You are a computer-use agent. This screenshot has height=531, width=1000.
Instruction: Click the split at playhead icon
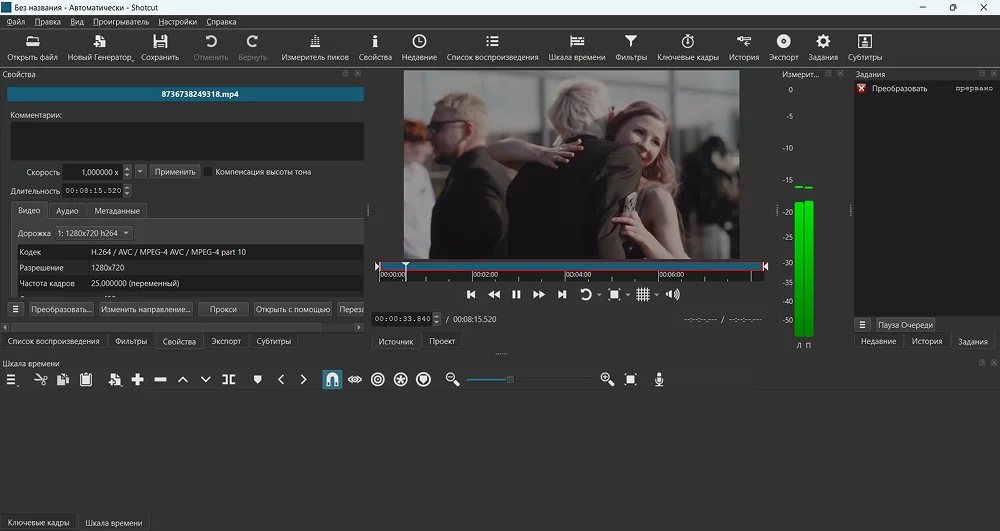tap(229, 380)
